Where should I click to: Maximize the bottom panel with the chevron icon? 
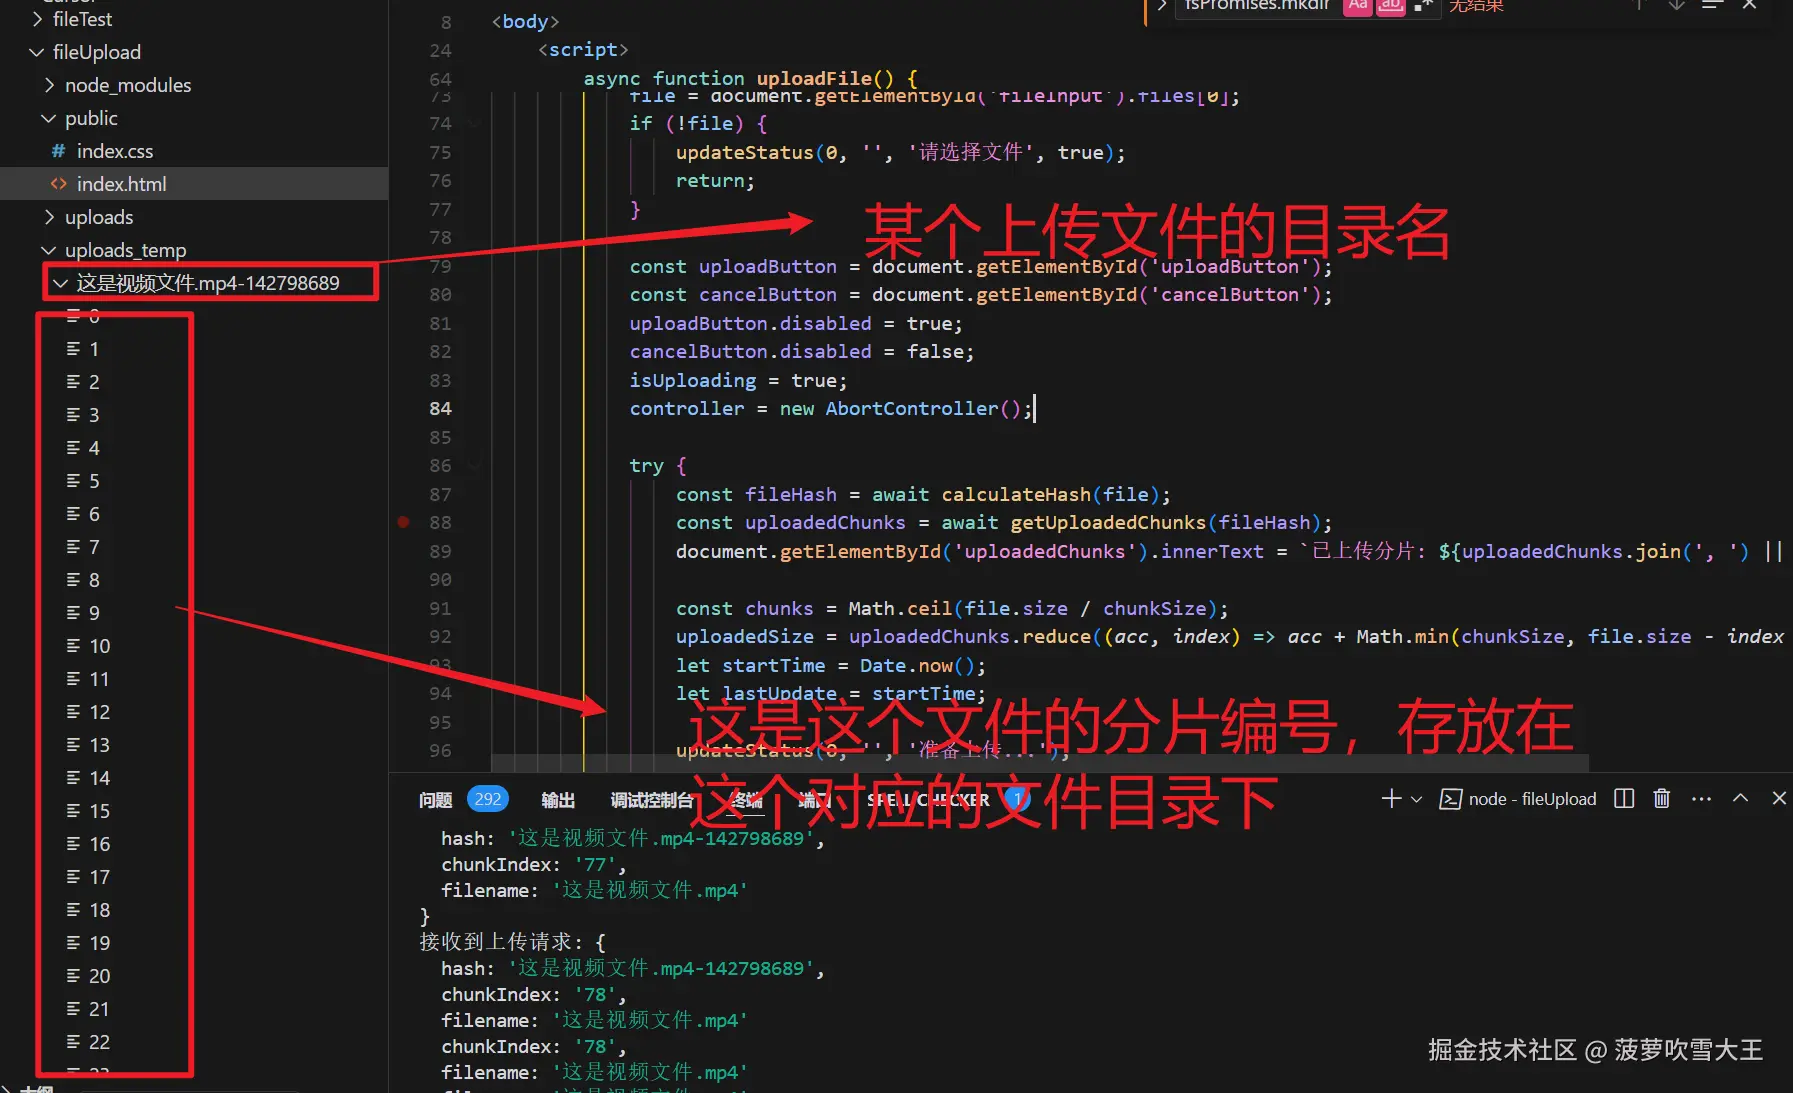coord(1740,798)
